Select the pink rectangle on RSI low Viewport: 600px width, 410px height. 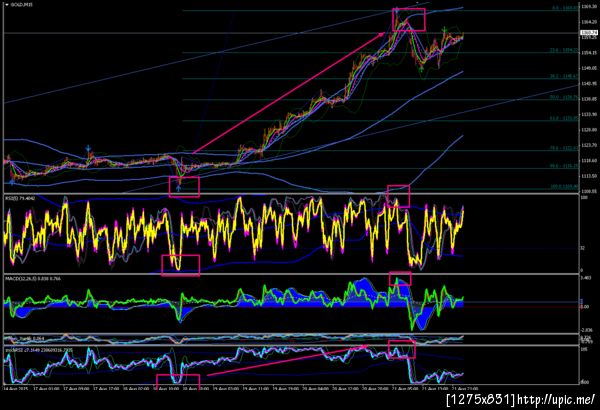pos(181,265)
